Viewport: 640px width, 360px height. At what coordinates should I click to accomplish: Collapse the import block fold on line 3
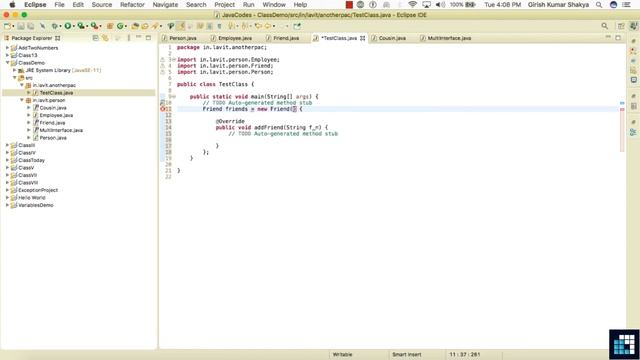coord(174,60)
